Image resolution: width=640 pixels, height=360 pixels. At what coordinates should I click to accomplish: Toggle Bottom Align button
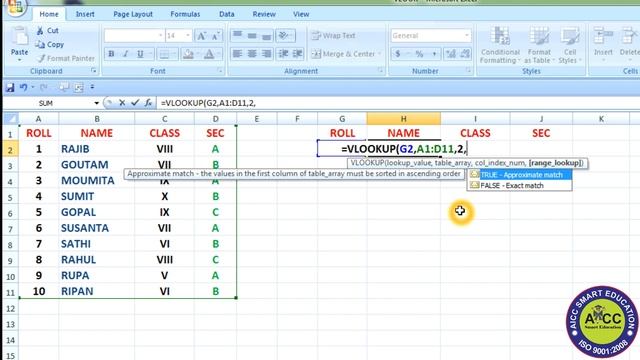267,36
